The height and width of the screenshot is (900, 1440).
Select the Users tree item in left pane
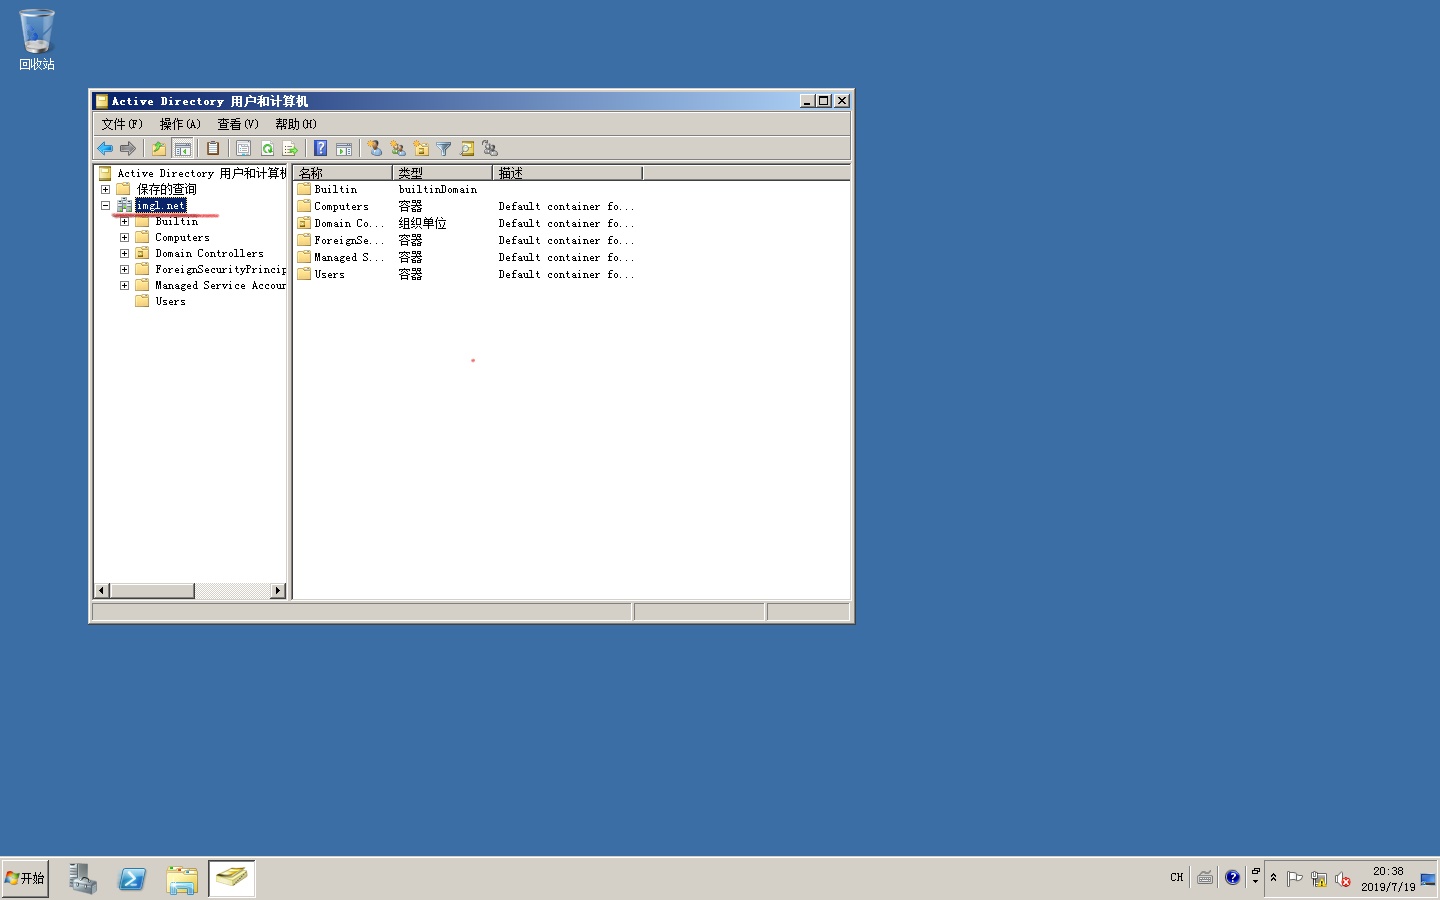tap(170, 301)
